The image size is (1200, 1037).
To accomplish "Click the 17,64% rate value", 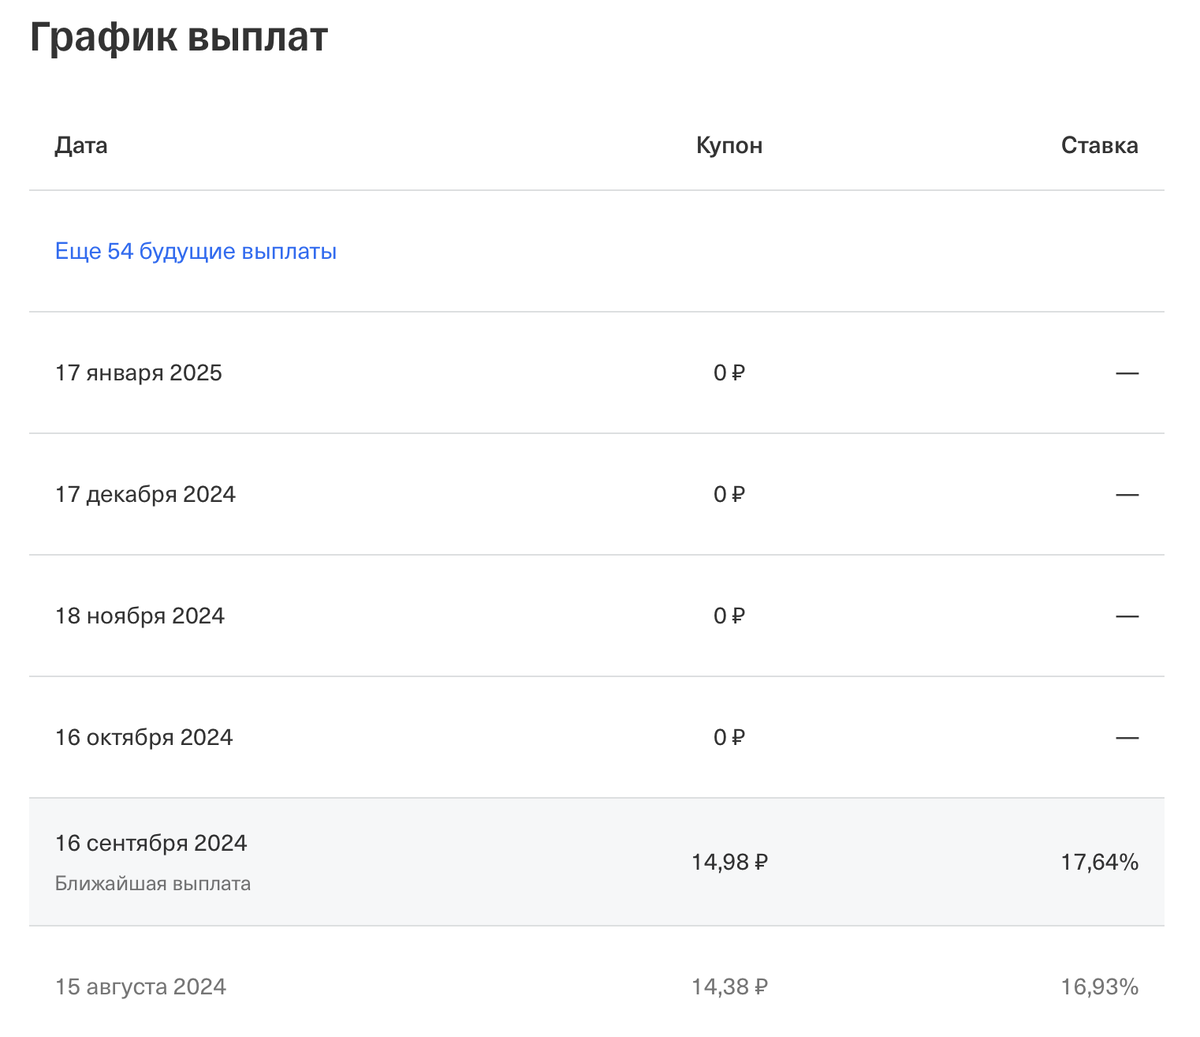I will [1100, 862].
